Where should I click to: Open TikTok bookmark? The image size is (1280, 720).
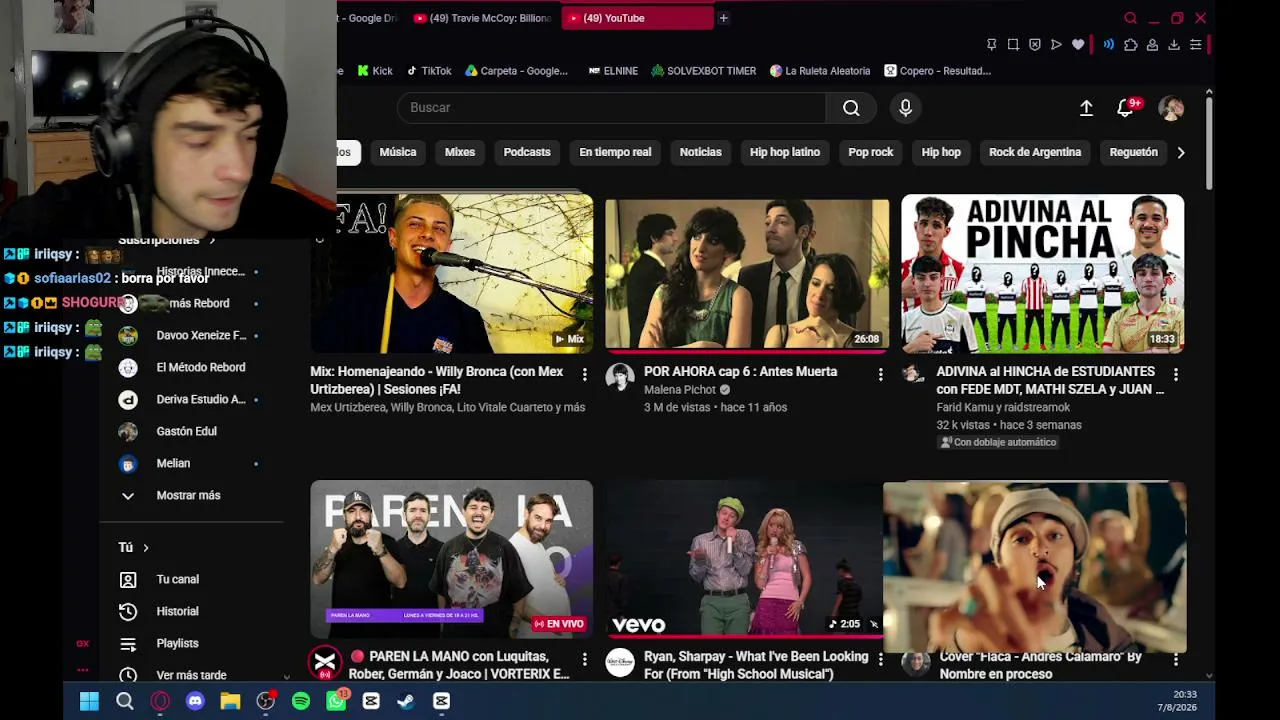(x=428, y=71)
